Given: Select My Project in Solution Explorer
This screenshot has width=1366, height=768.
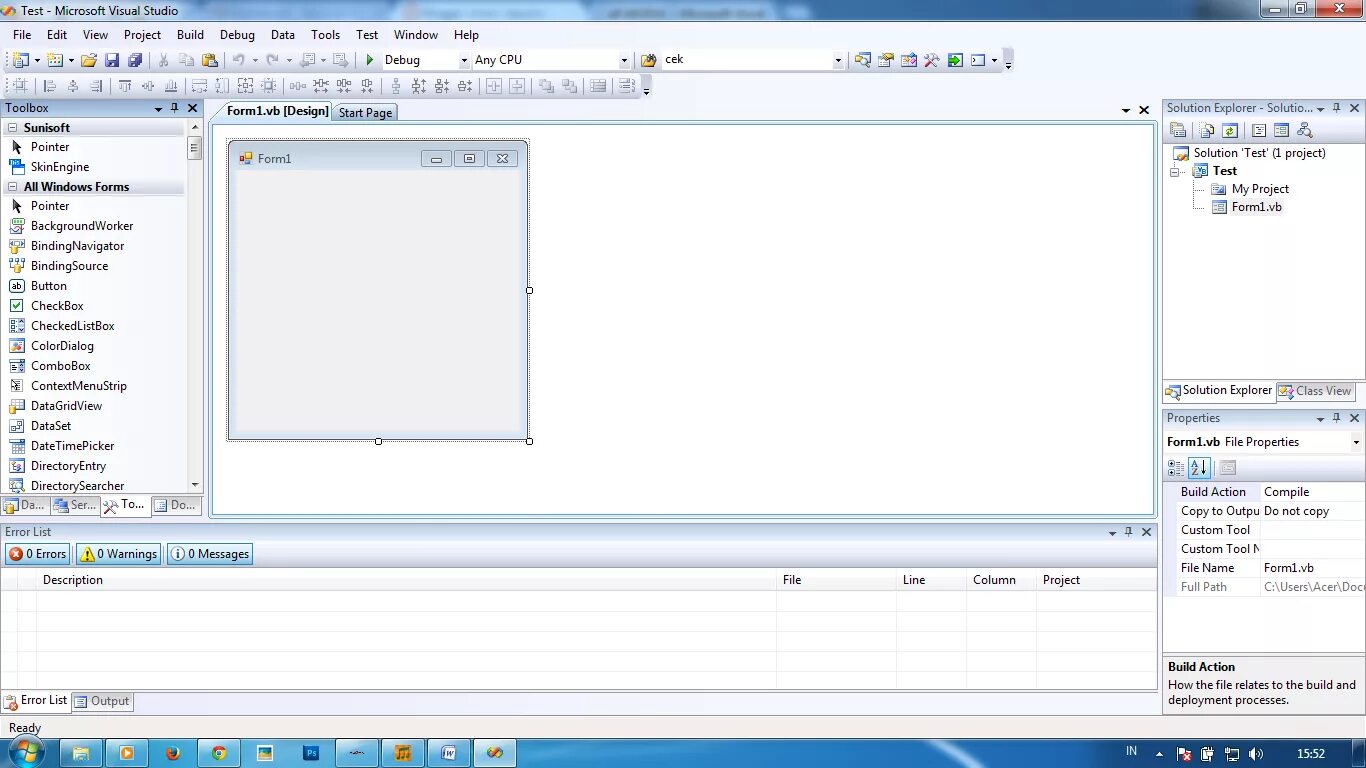Looking at the screenshot, I should click(x=1260, y=189).
